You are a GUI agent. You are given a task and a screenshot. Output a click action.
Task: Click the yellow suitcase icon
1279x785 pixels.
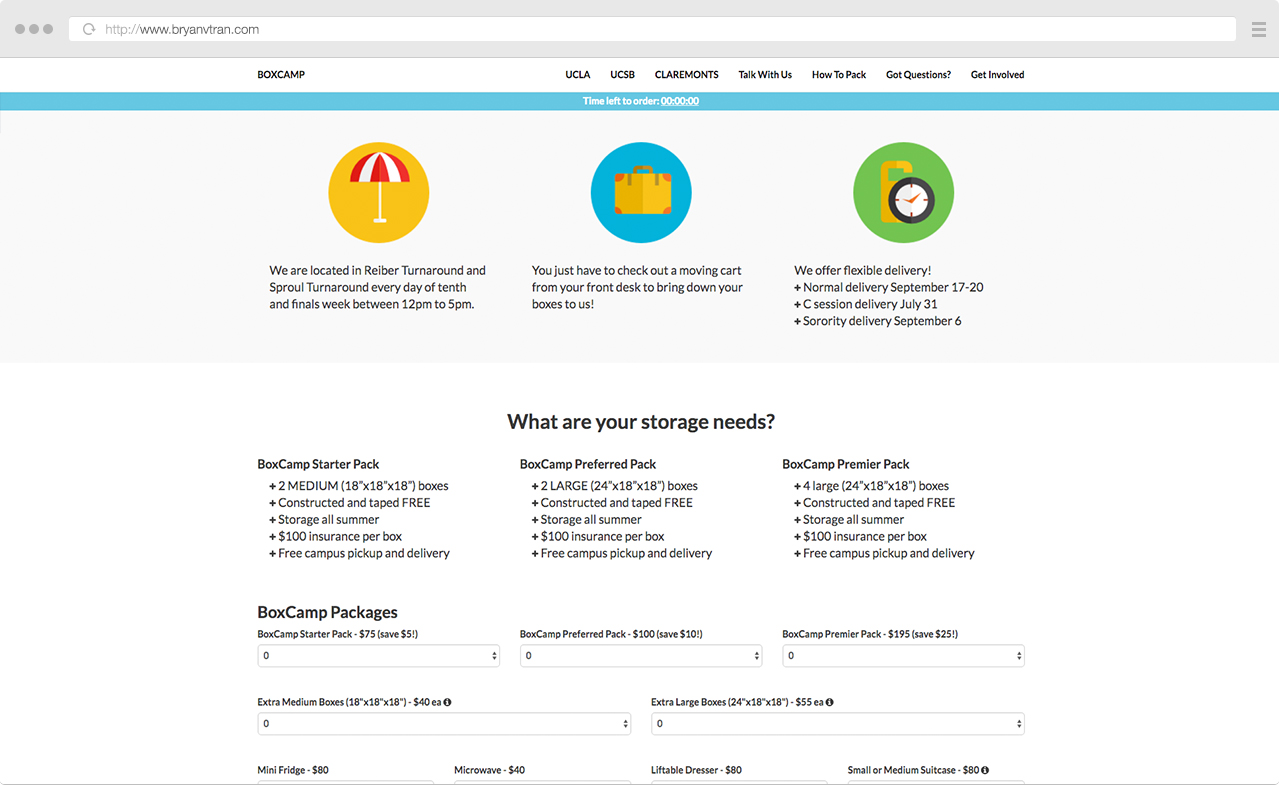point(641,193)
